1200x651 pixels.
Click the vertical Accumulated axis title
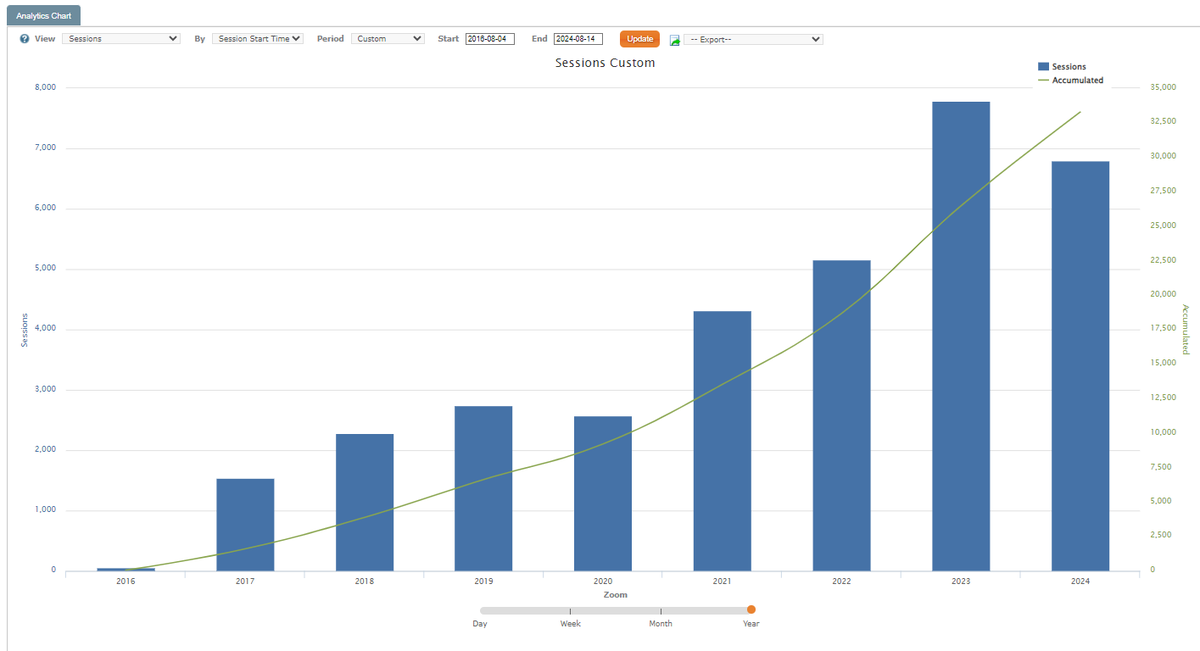tap(1186, 329)
